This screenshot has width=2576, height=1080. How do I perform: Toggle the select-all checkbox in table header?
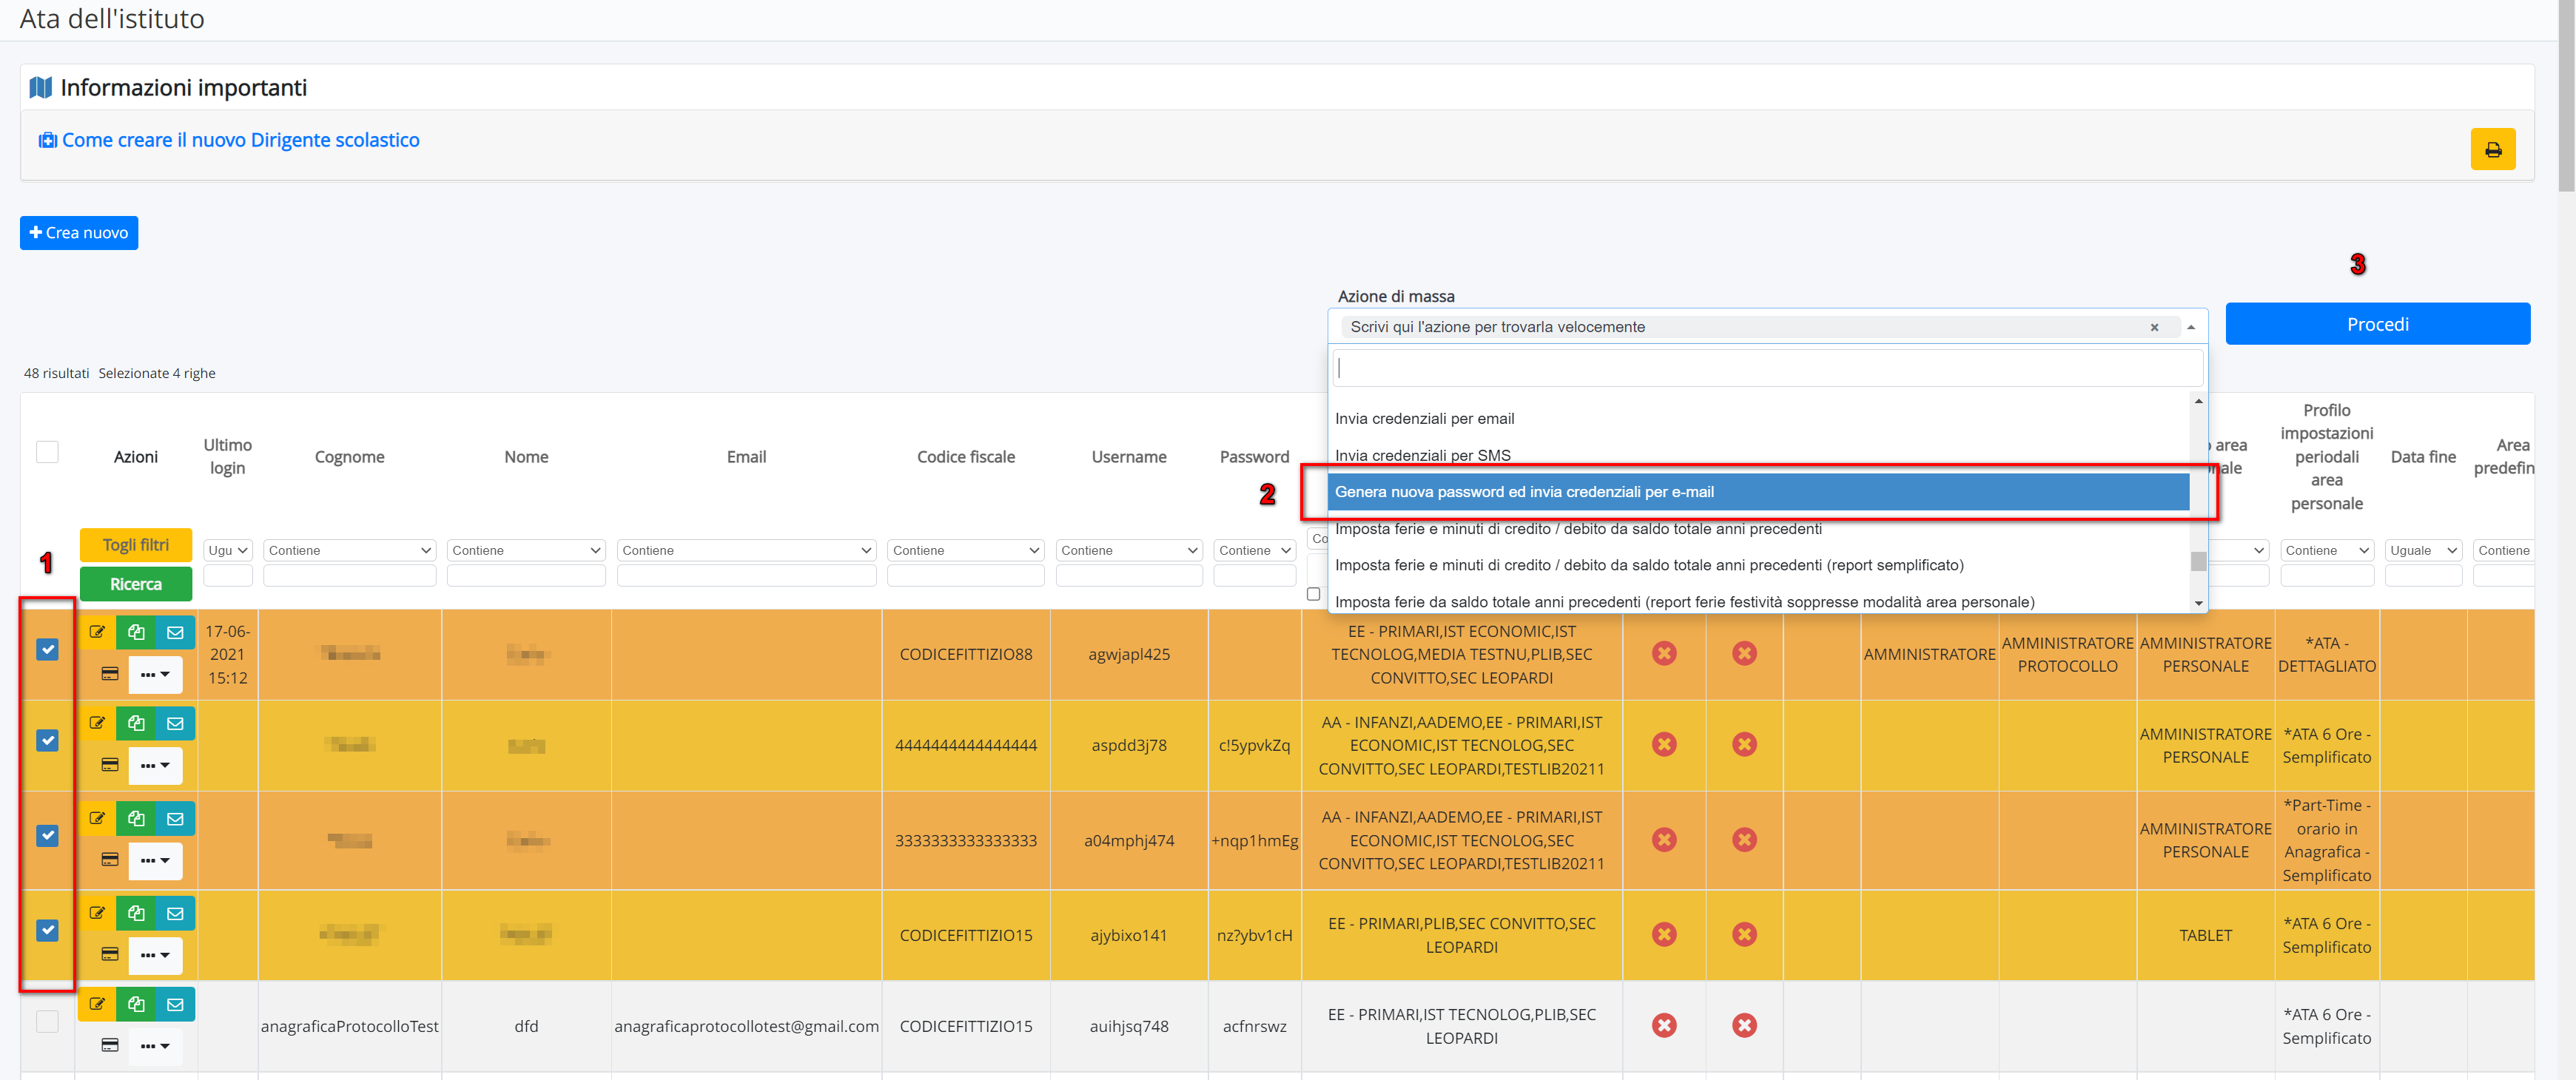click(47, 452)
